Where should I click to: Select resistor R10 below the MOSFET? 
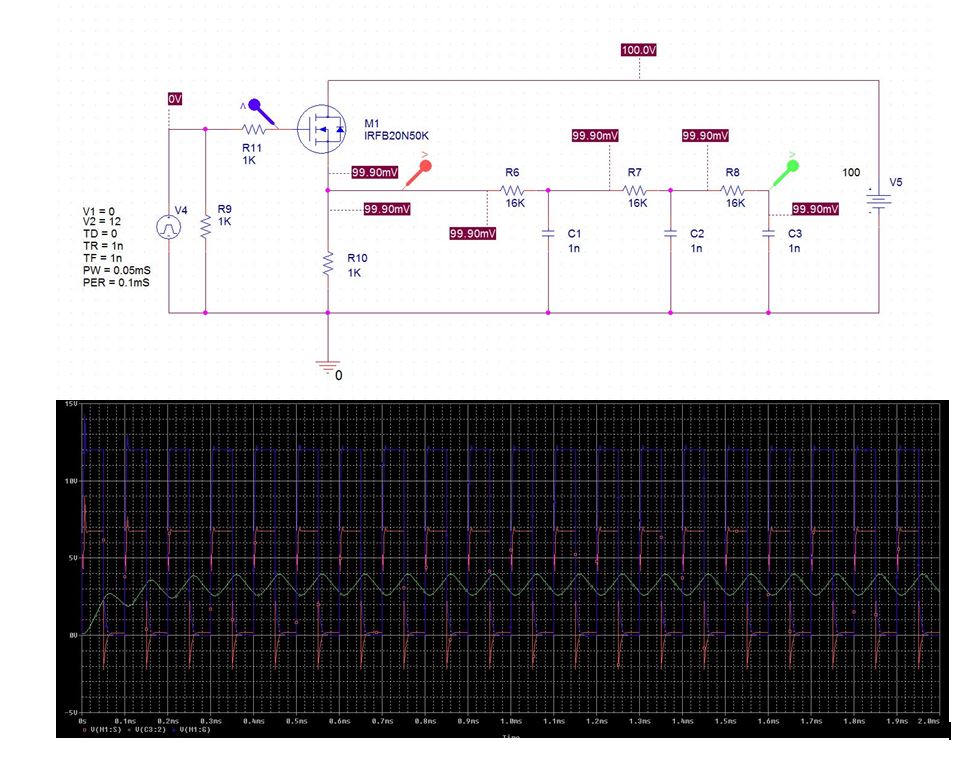click(x=327, y=265)
